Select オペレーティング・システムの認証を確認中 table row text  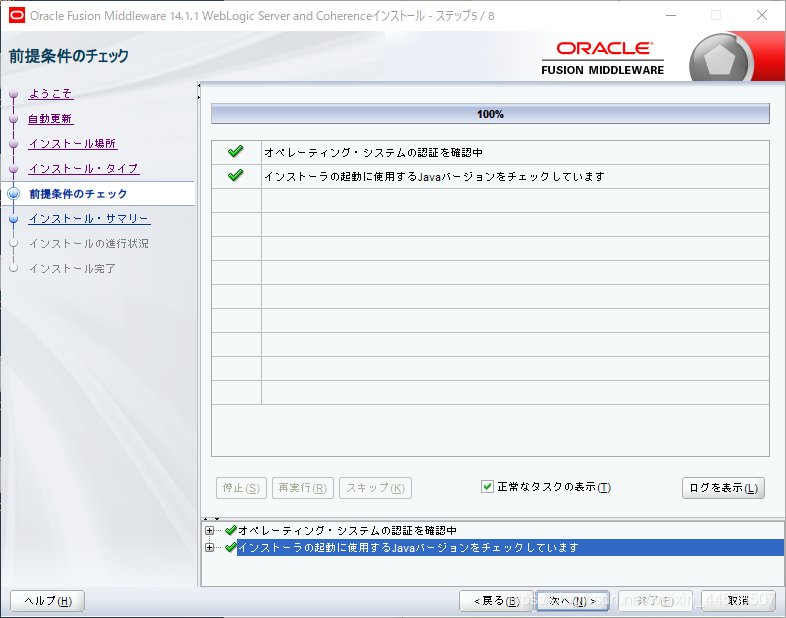[373, 152]
